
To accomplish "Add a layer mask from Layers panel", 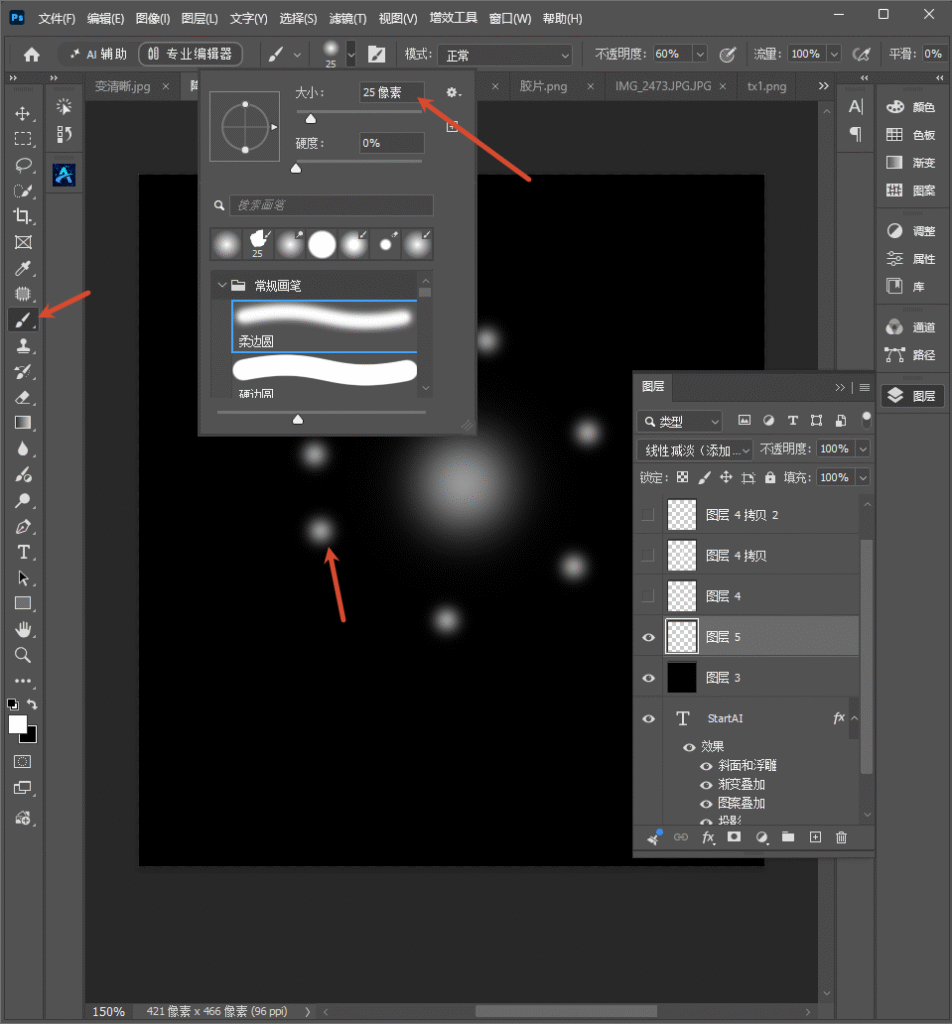I will click(x=734, y=837).
